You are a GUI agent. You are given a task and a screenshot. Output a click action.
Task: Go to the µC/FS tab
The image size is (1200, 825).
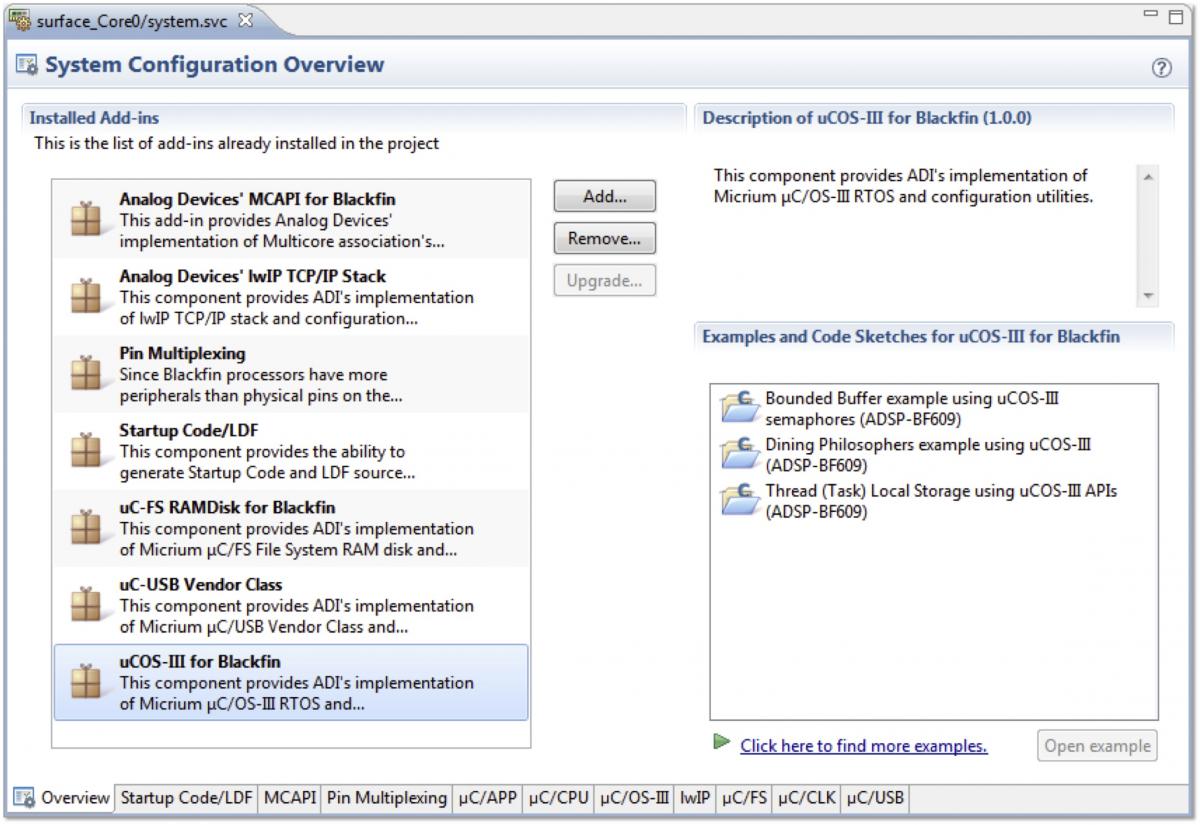coord(745,797)
